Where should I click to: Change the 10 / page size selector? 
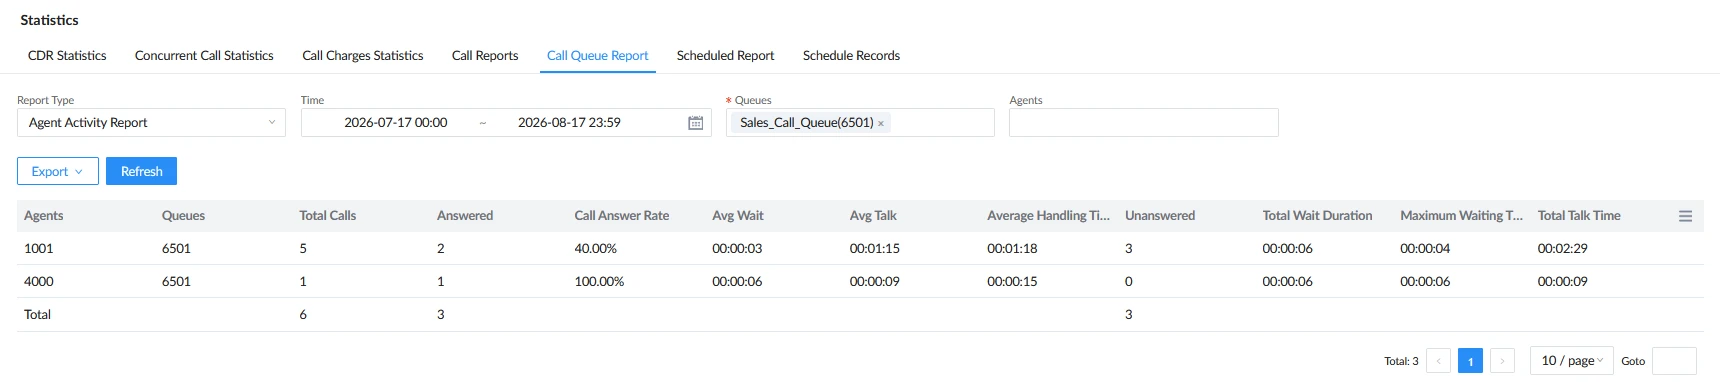[x=1571, y=361]
